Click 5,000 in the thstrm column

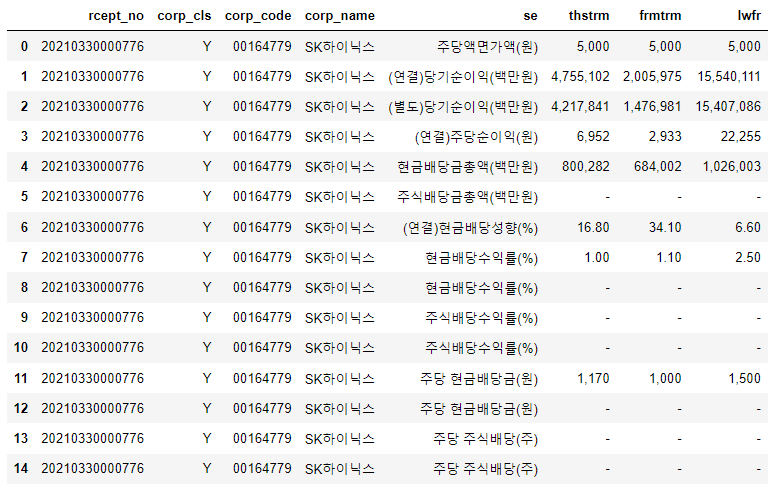(593, 46)
